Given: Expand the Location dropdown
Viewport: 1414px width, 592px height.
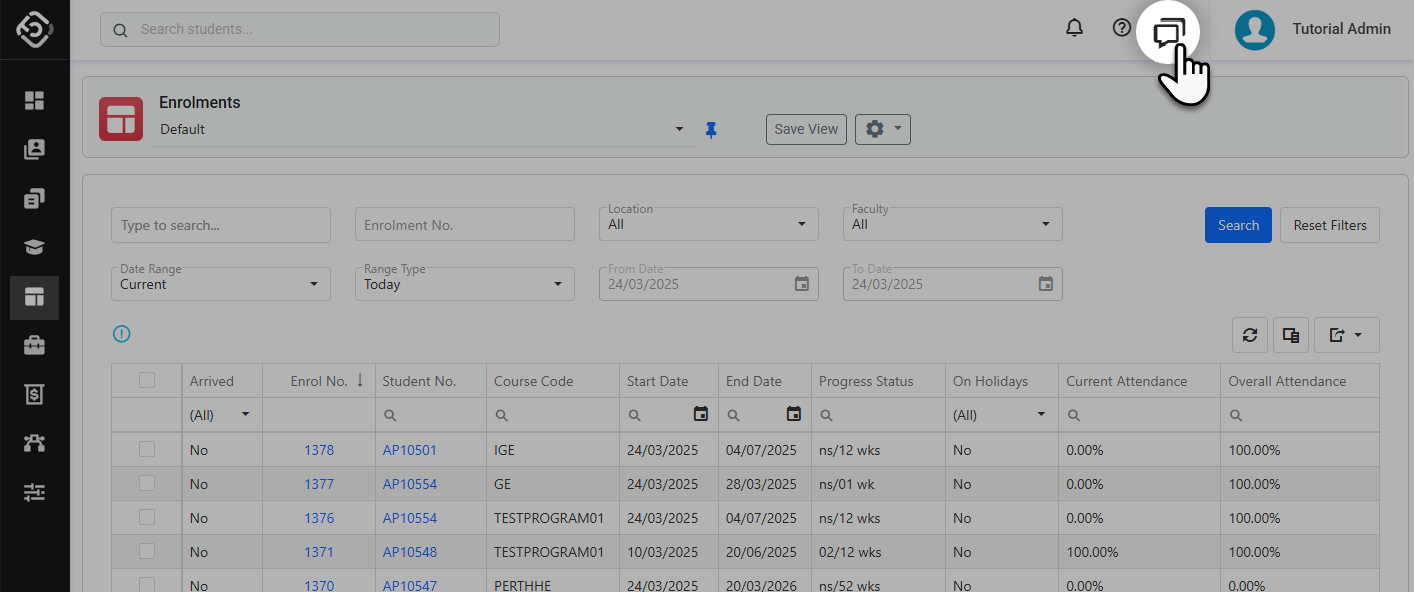Looking at the screenshot, I should tap(708, 225).
